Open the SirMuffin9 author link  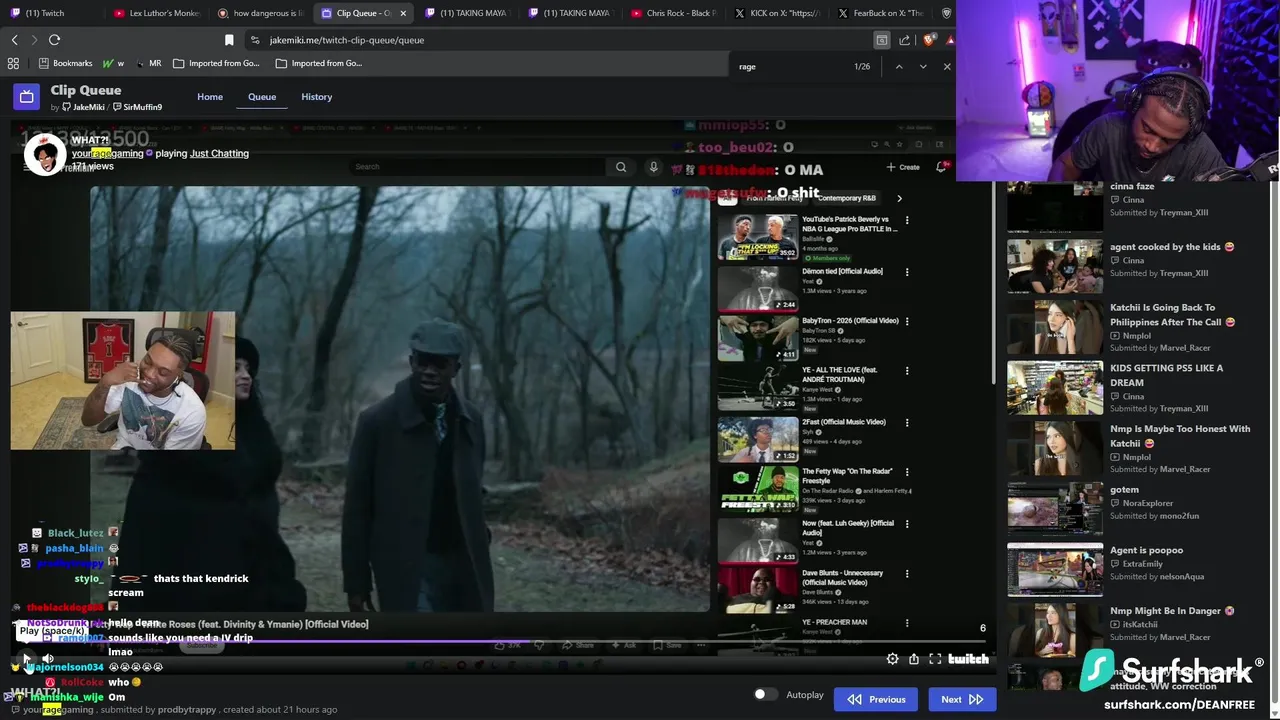137,107
